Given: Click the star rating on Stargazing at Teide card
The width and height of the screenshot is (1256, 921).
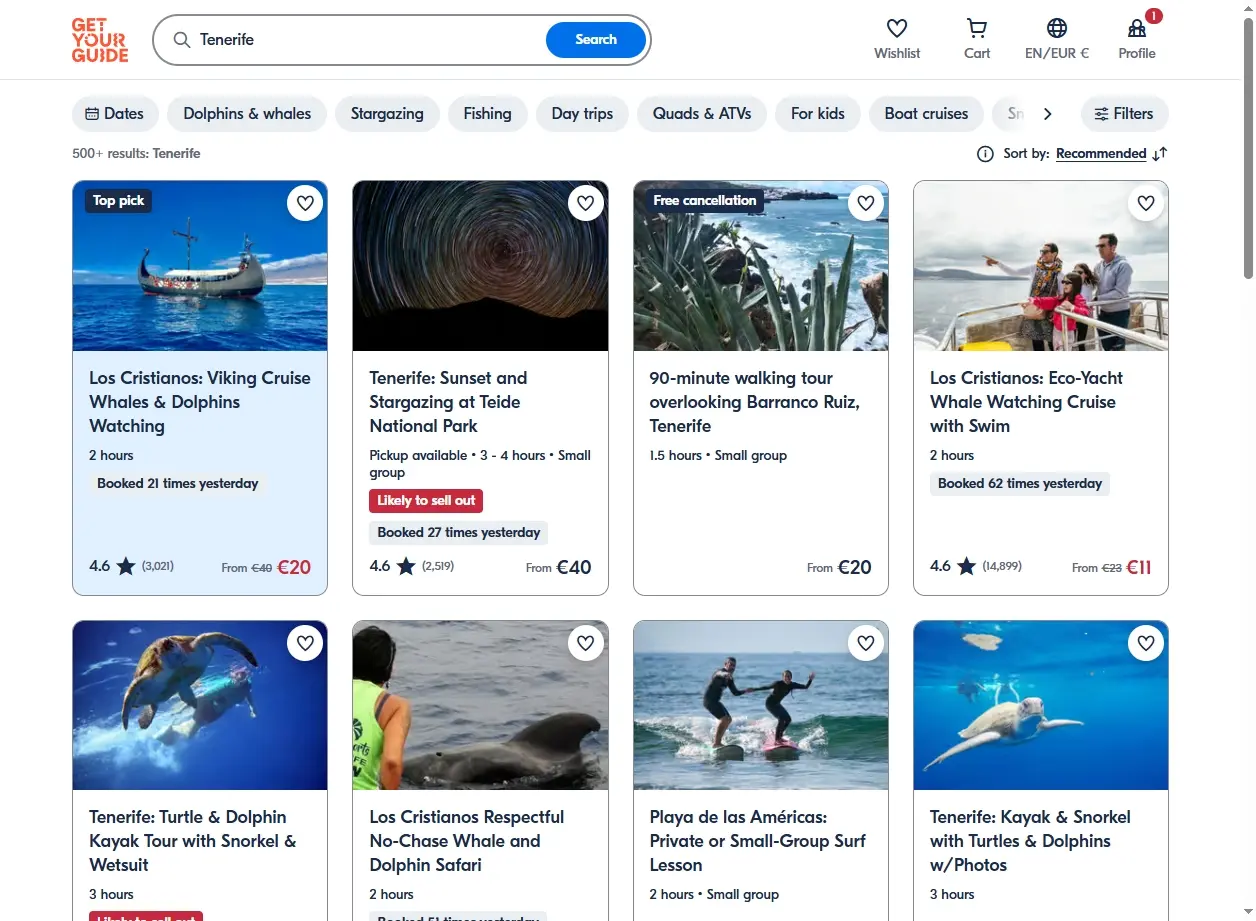Looking at the screenshot, I should click(406, 567).
